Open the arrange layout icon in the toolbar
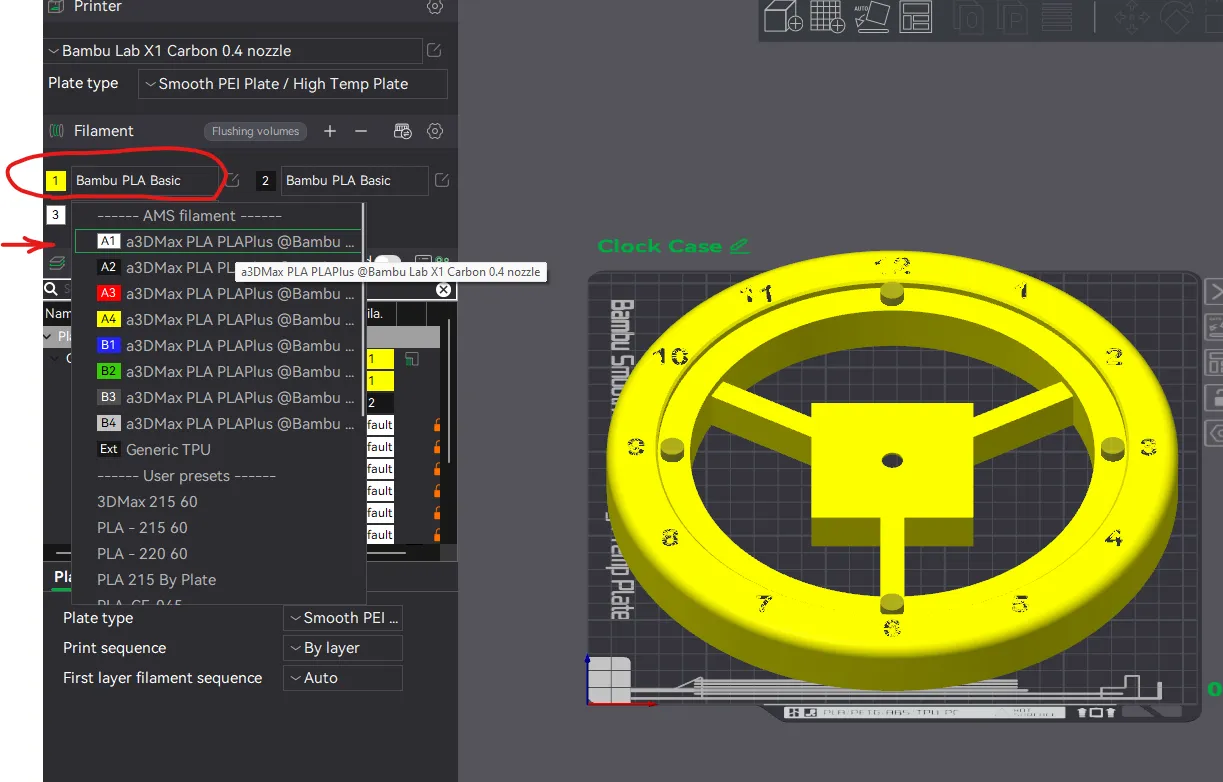Screen dimensions: 1223x782 point(916,16)
